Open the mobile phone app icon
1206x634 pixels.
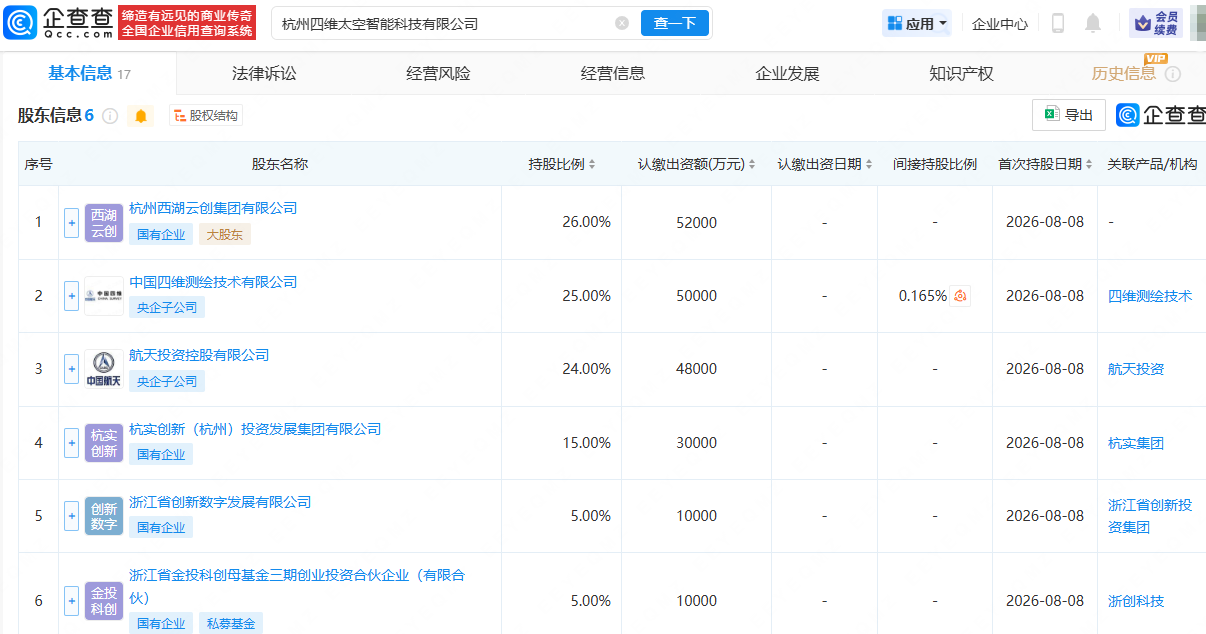click(x=1058, y=23)
